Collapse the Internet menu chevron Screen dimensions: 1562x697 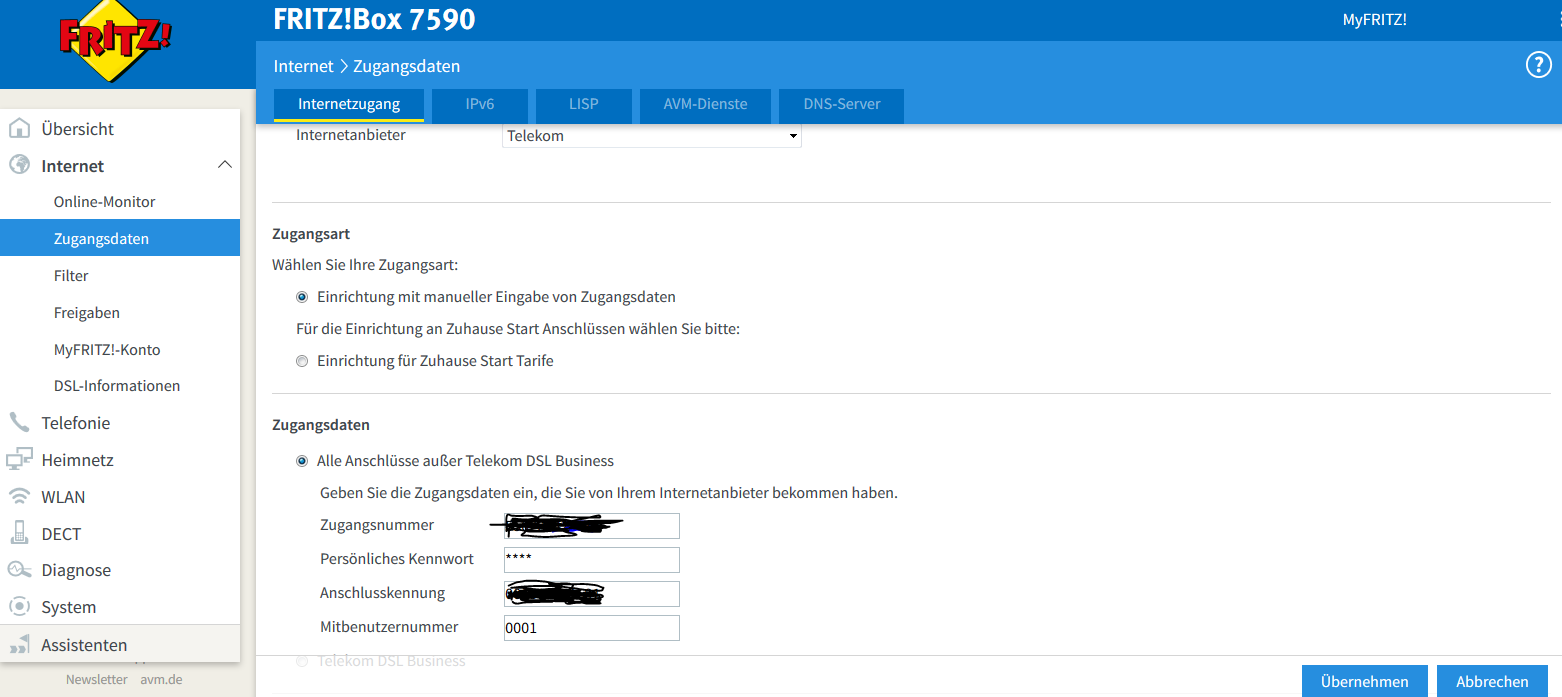[x=225, y=165]
